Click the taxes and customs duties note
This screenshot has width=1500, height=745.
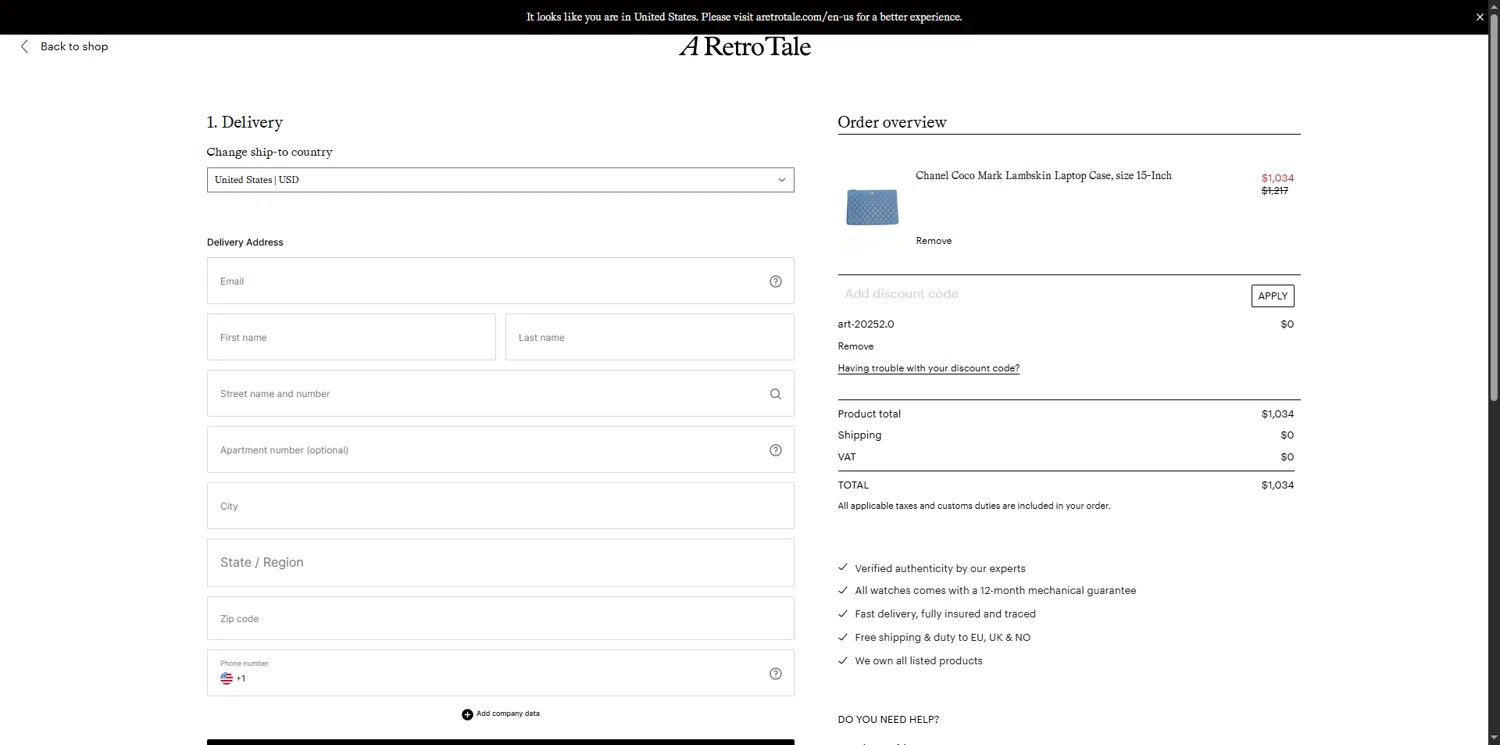(974, 506)
